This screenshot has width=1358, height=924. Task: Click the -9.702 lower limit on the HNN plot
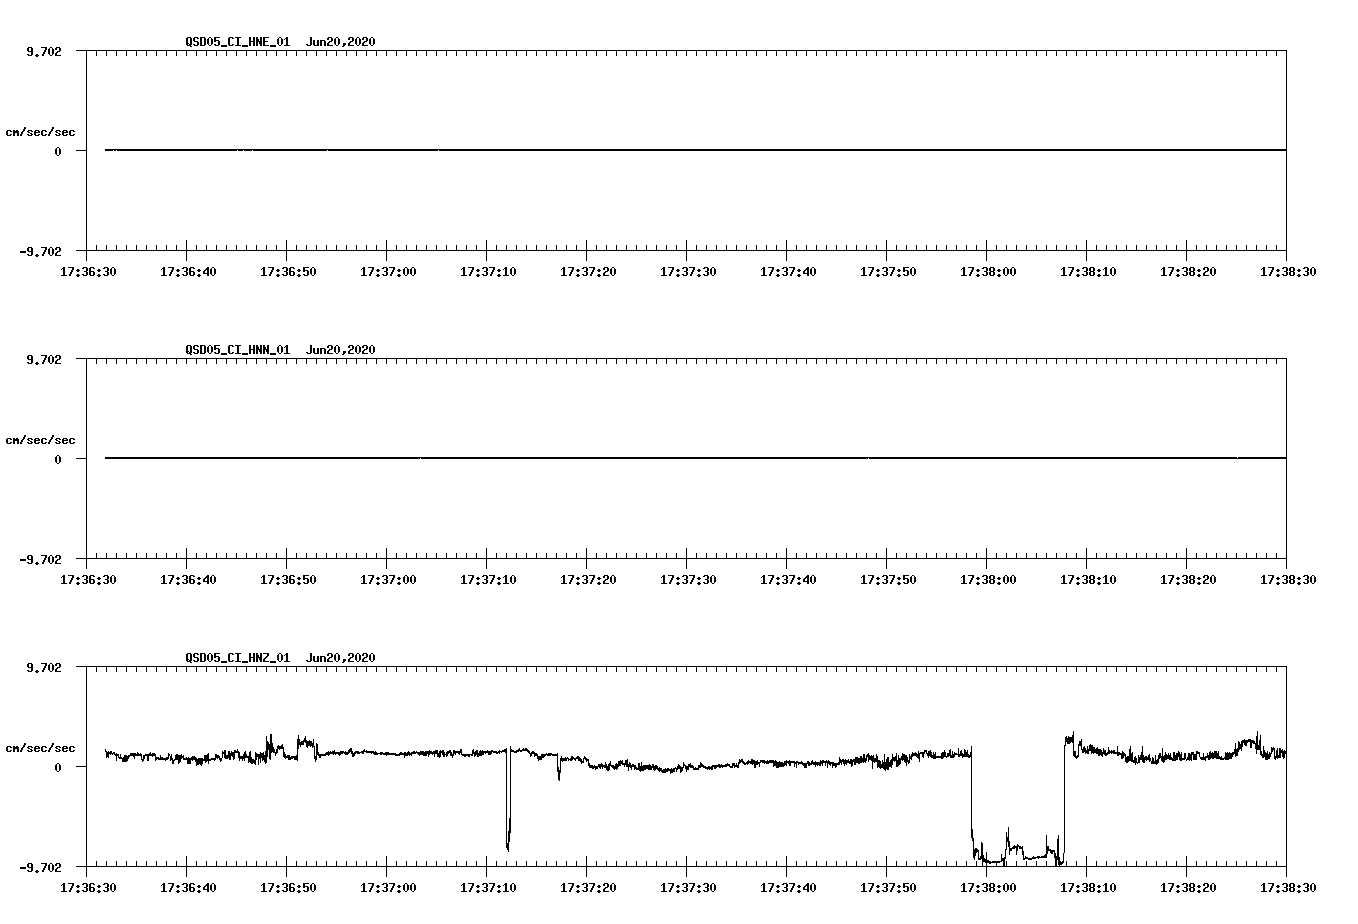[x=40, y=559]
